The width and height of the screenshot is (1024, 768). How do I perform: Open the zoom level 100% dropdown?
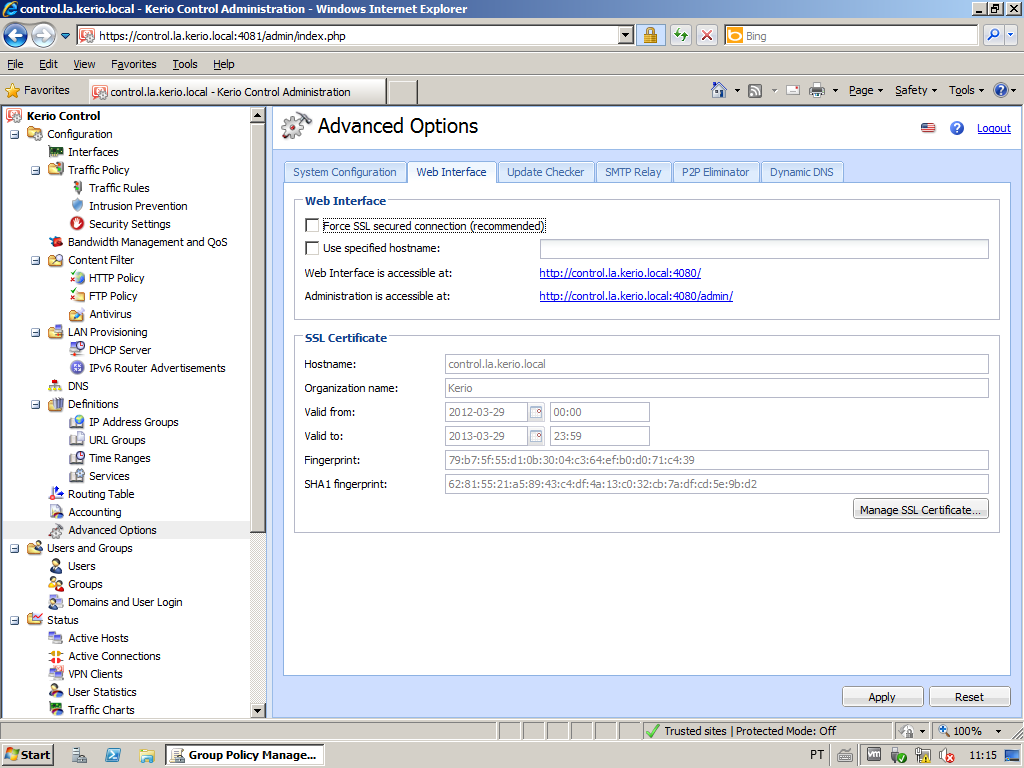coord(999,731)
